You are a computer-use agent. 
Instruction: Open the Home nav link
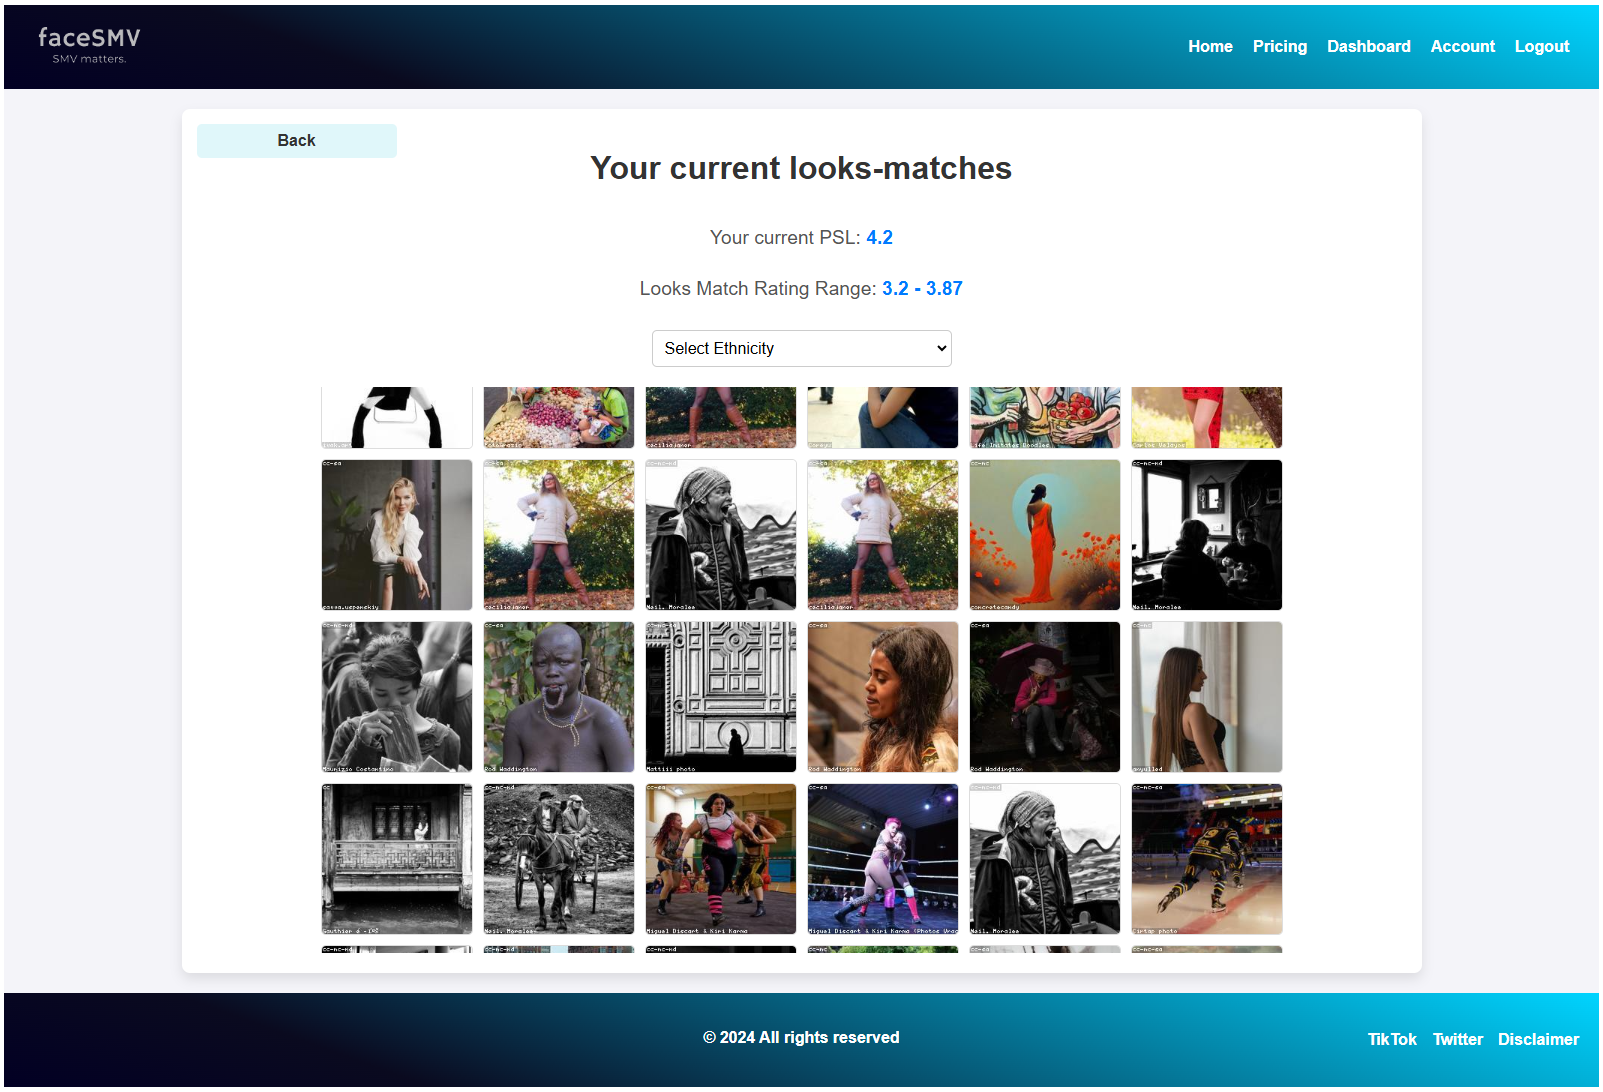1210,47
